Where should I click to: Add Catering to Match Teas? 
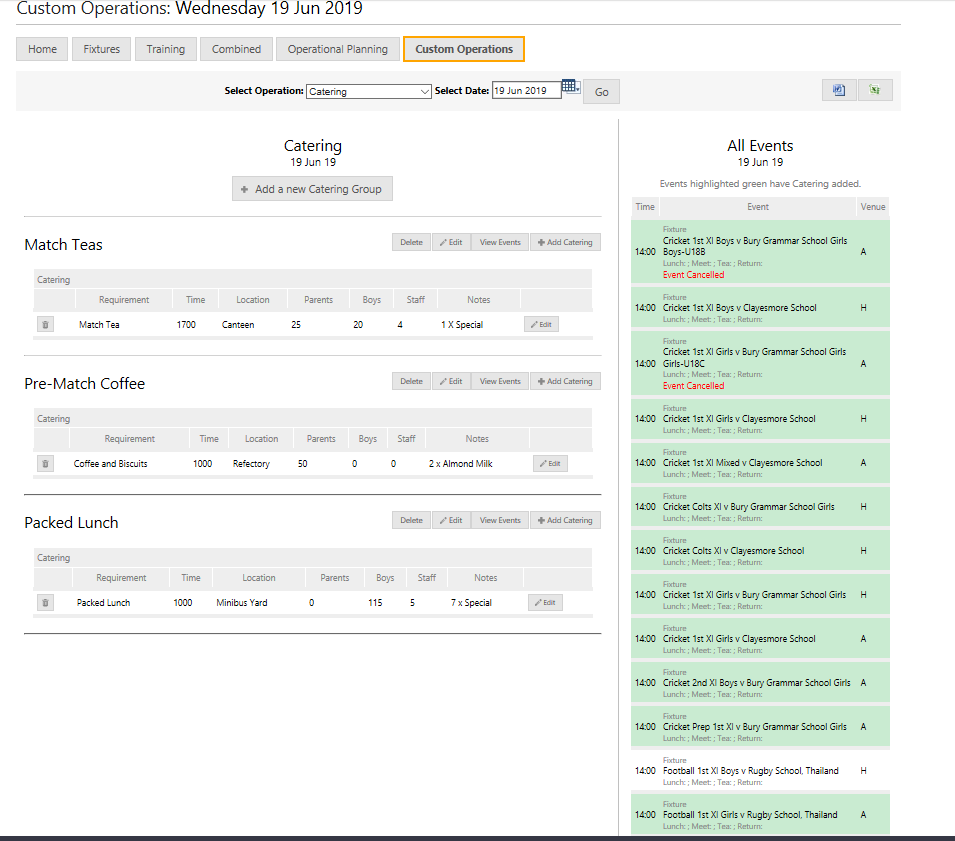(565, 242)
